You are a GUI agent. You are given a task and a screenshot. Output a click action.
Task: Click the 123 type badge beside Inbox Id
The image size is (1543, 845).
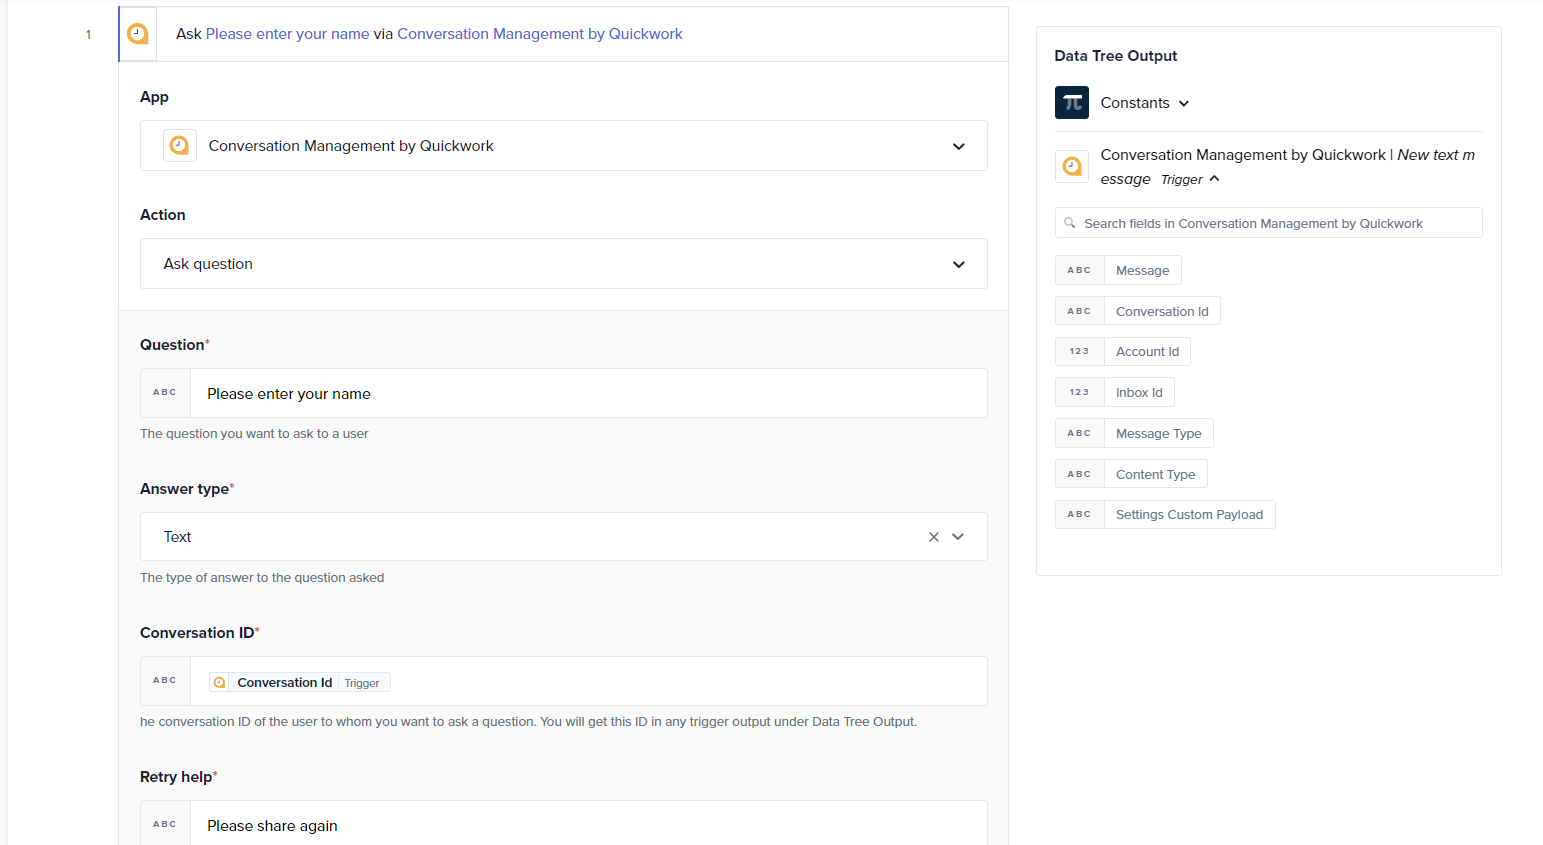pyautogui.click(x=1080, y=392)
